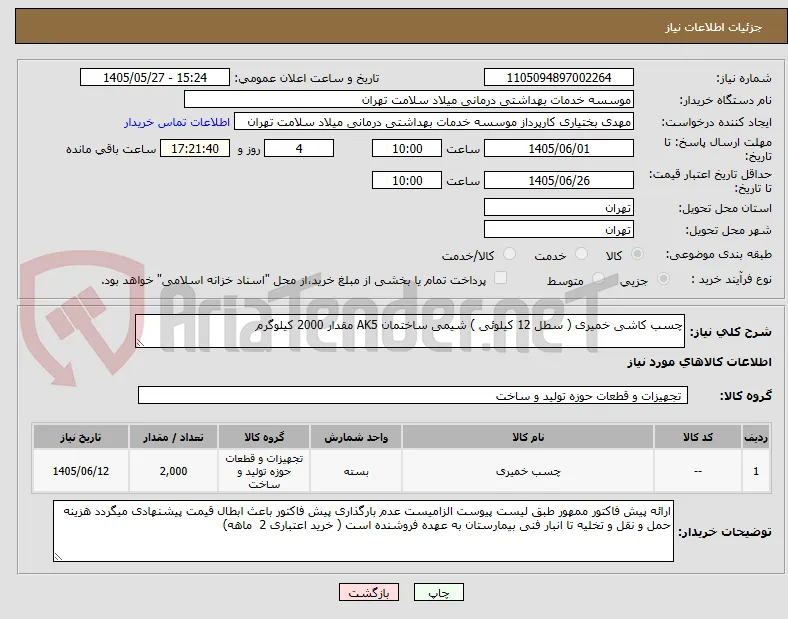Click the request creator name field
This screenshot has height=619, width=788.
click(434, 122)
